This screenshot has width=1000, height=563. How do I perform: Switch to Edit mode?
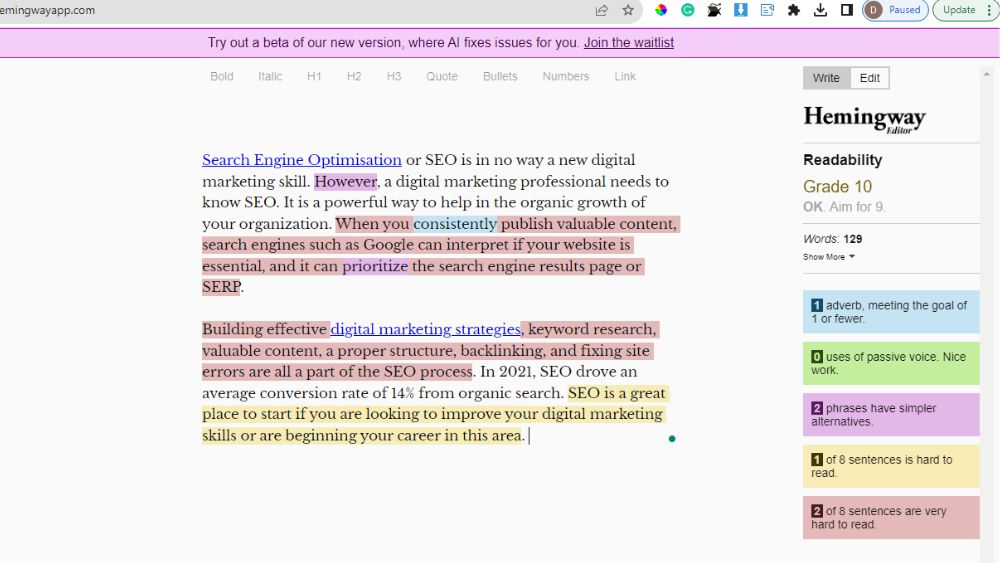[x=870, y=78]
